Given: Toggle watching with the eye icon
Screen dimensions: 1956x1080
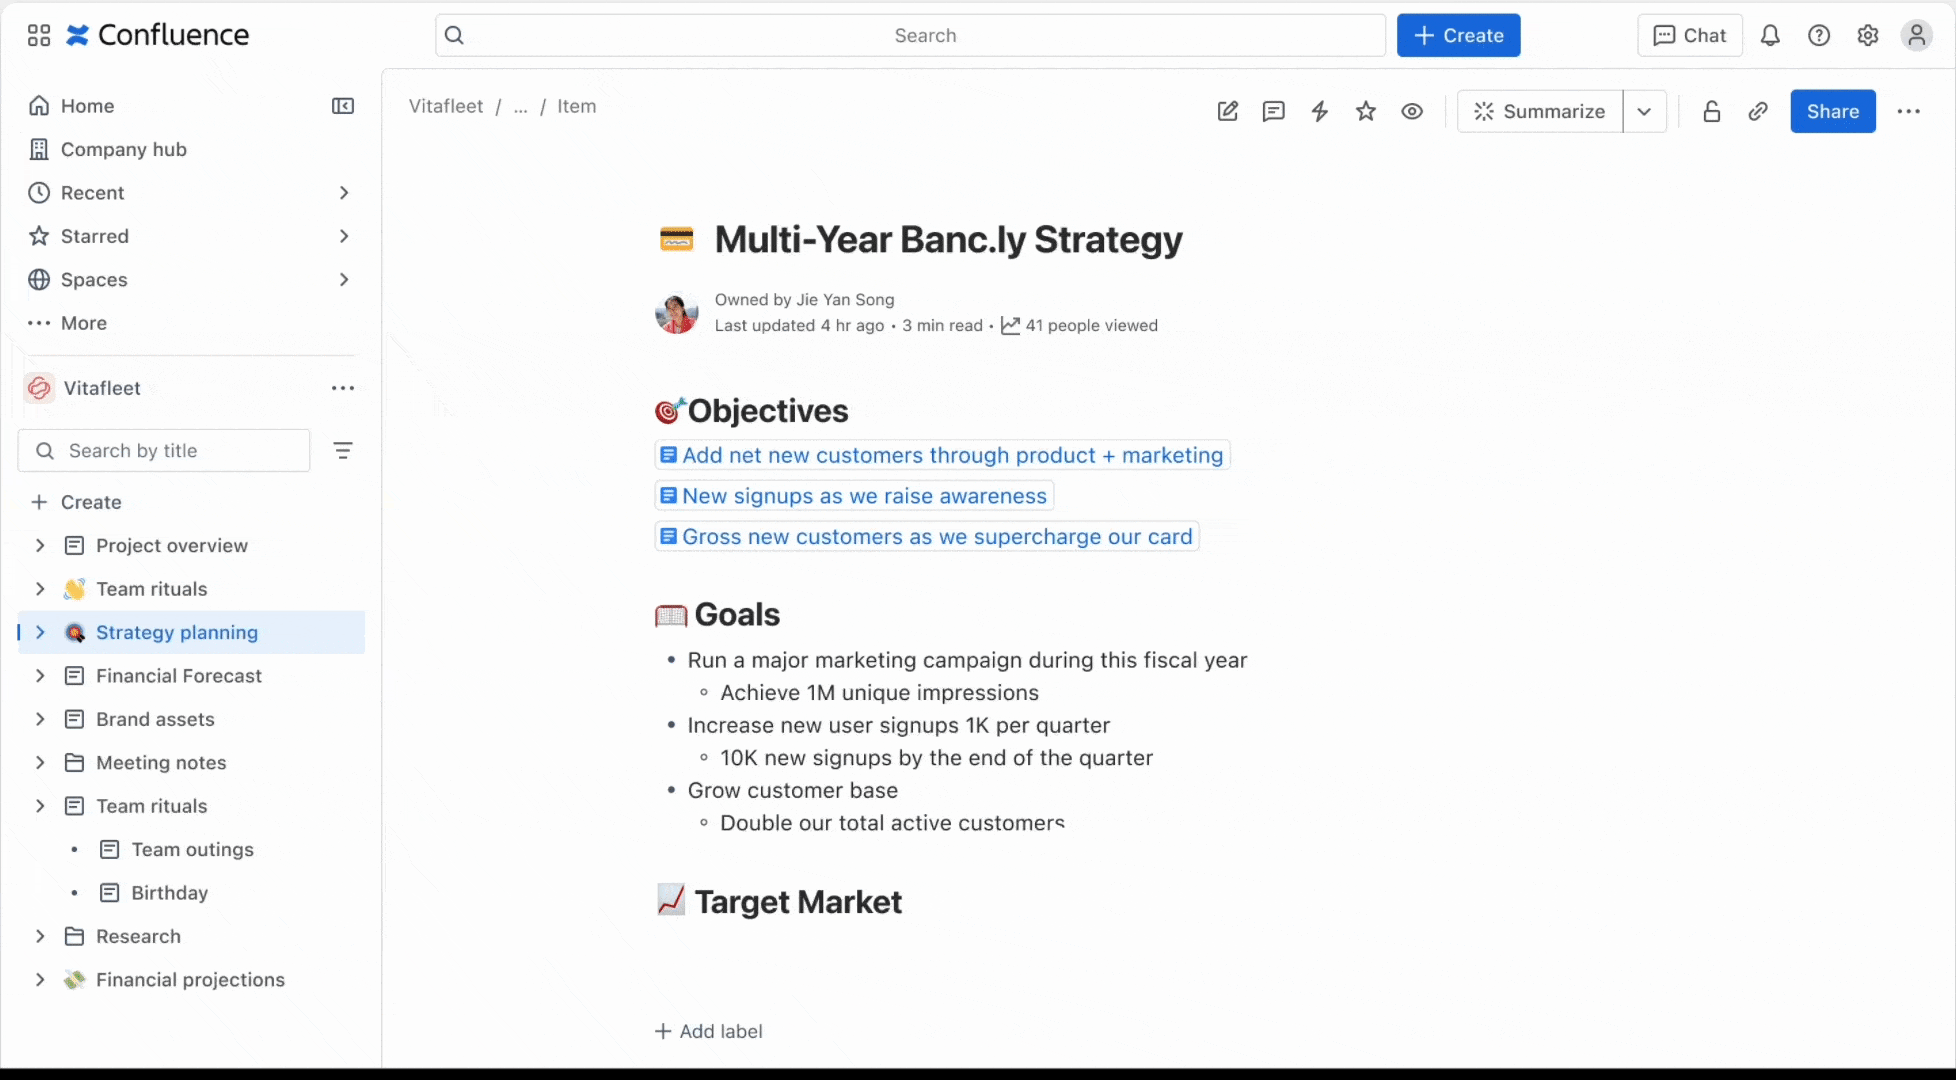Looking at the screenshot, I should click(1412, 111).
